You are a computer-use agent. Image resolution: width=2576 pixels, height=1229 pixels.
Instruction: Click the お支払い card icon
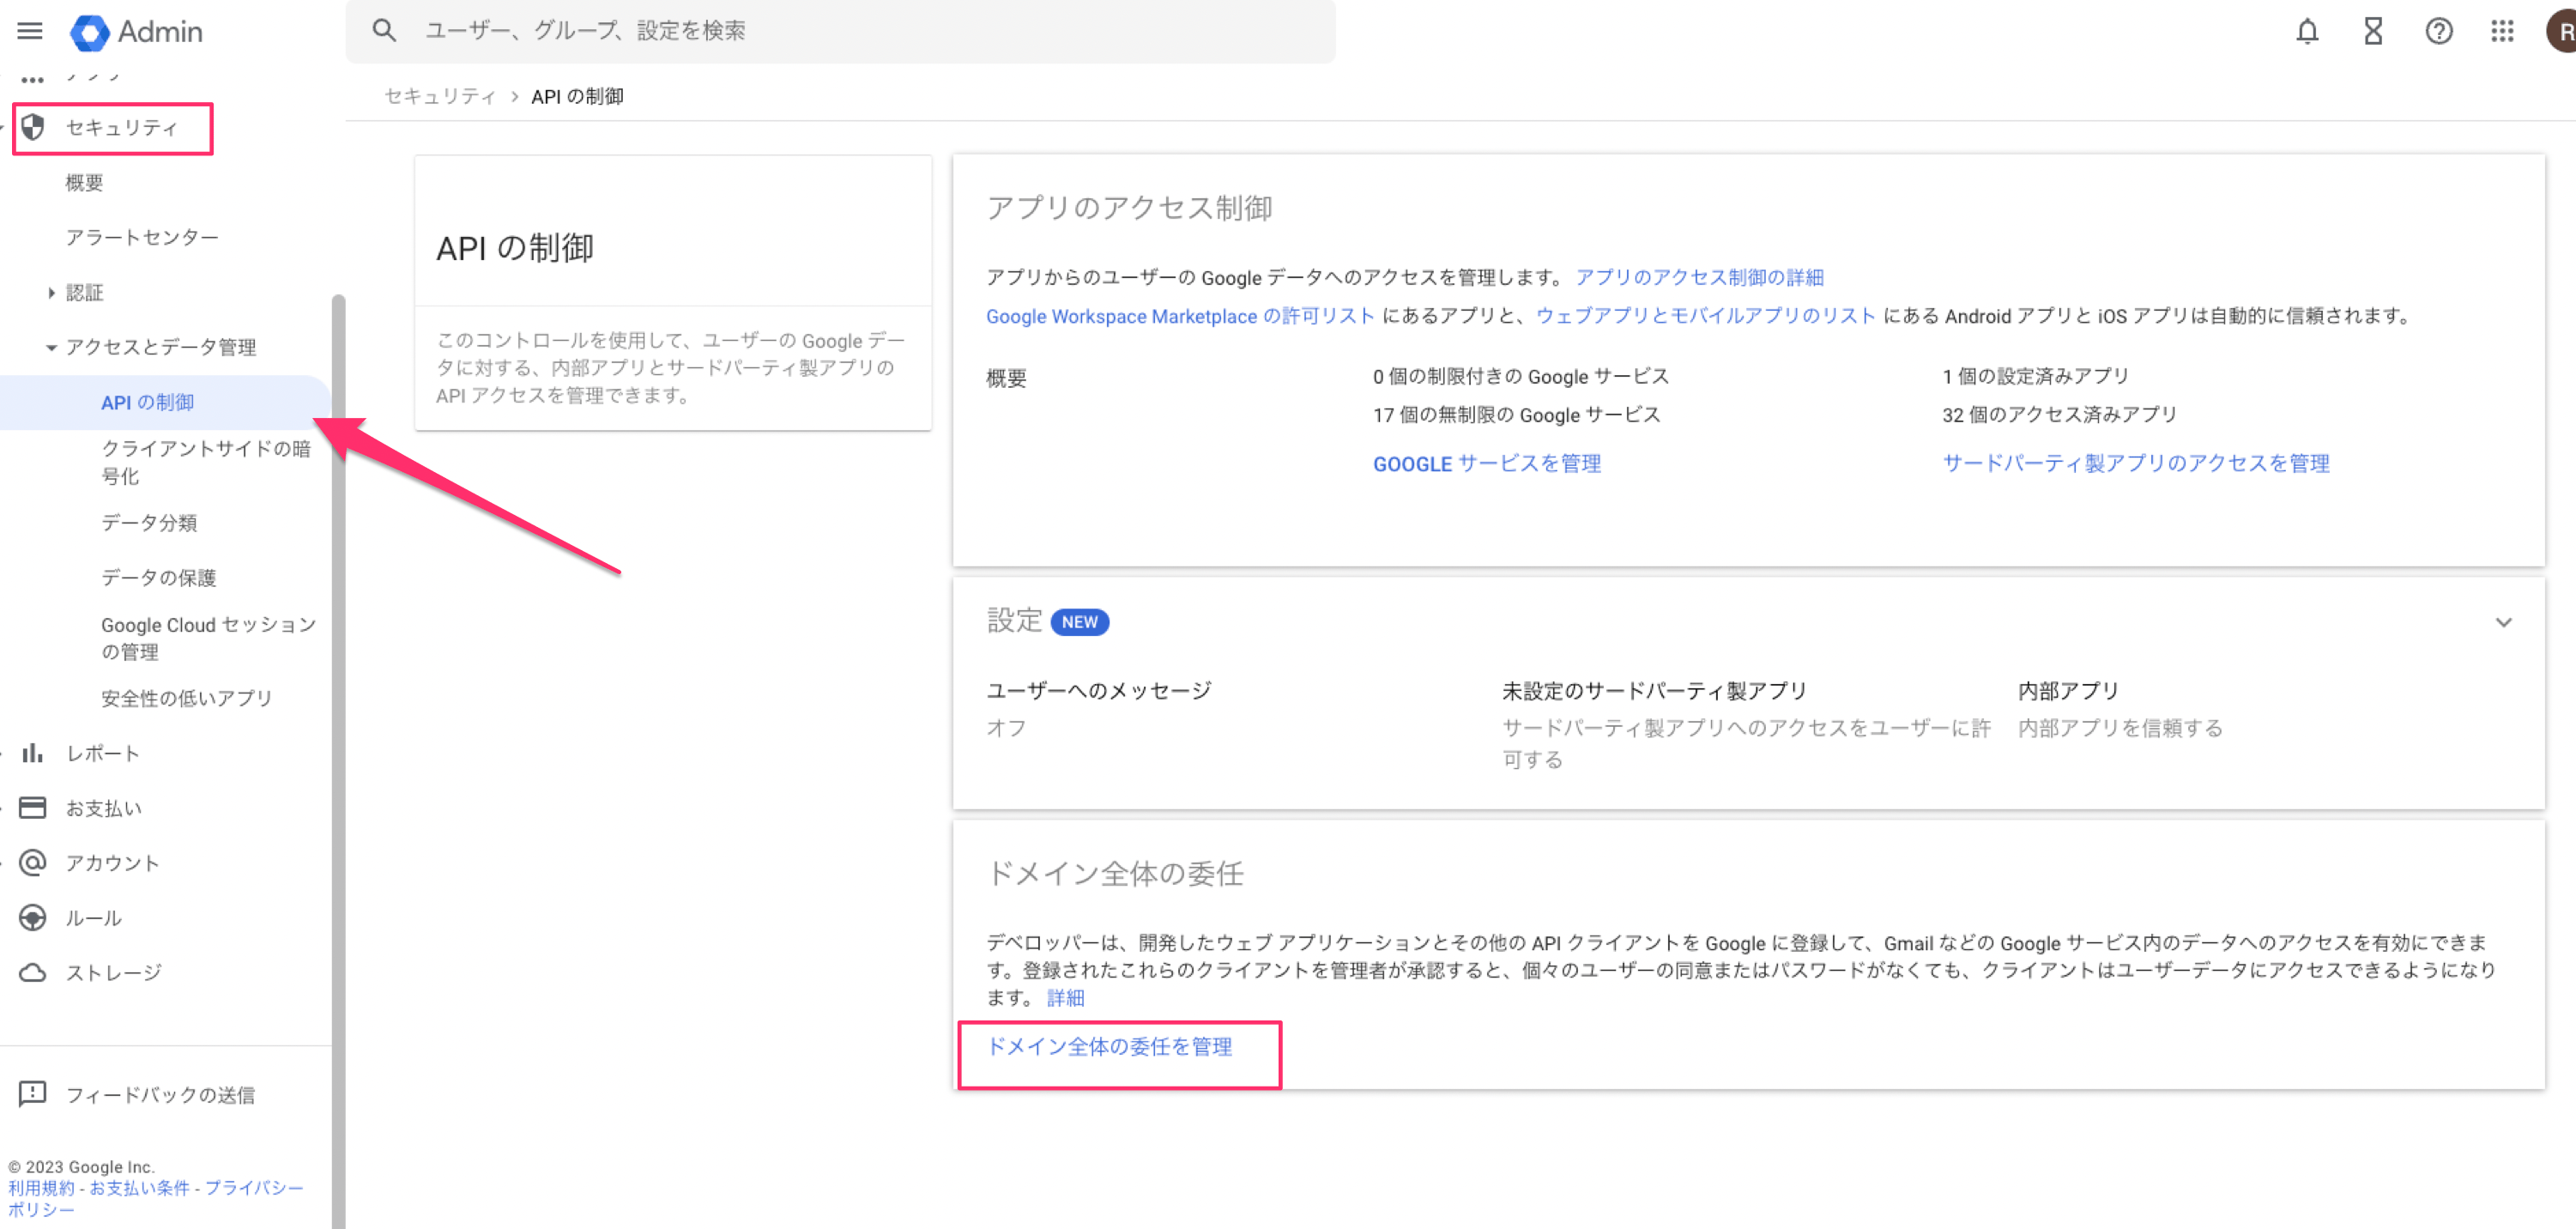click(33, 808)
